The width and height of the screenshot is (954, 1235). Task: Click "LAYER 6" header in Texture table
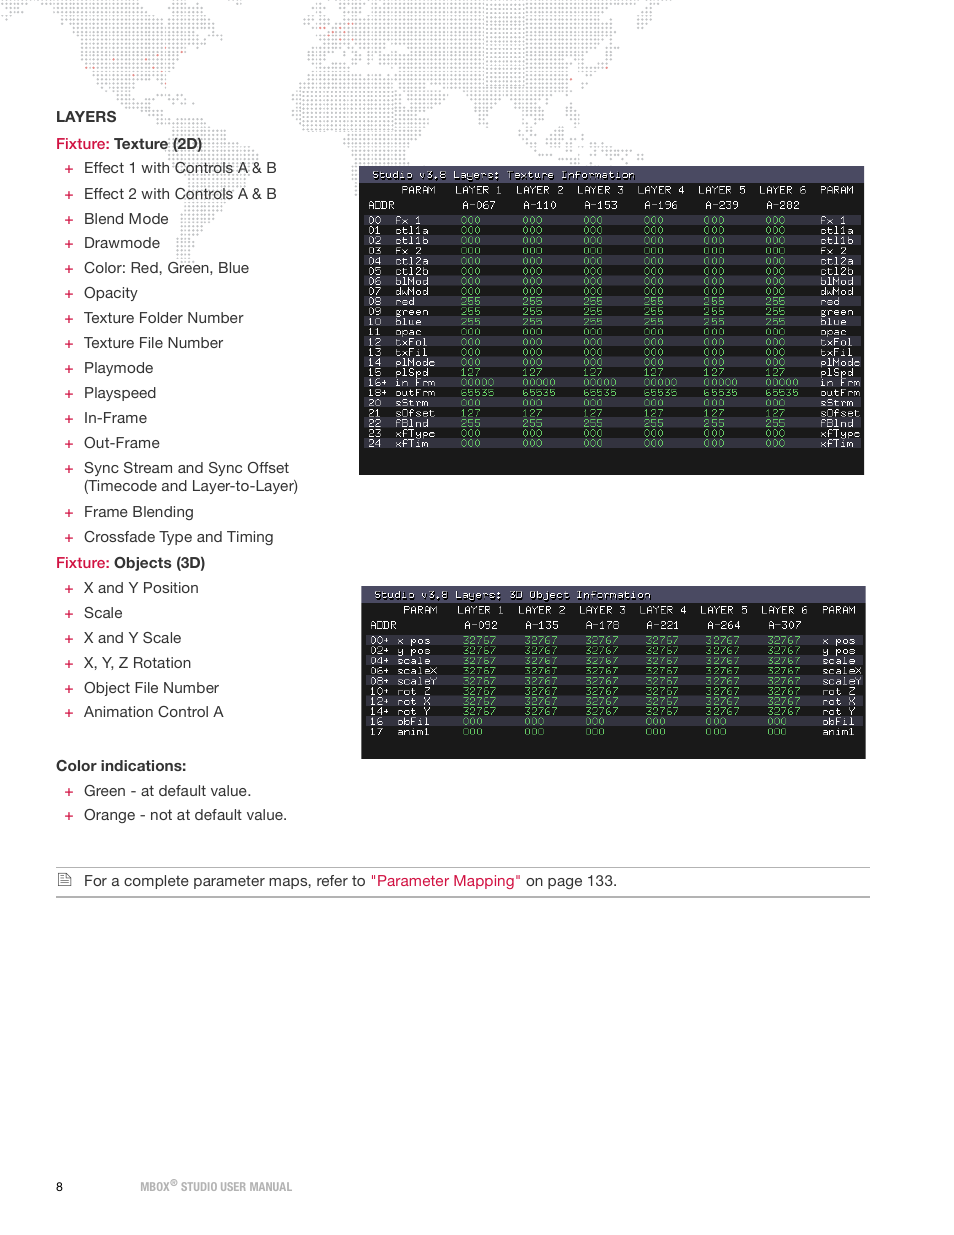tap(782, 190)
